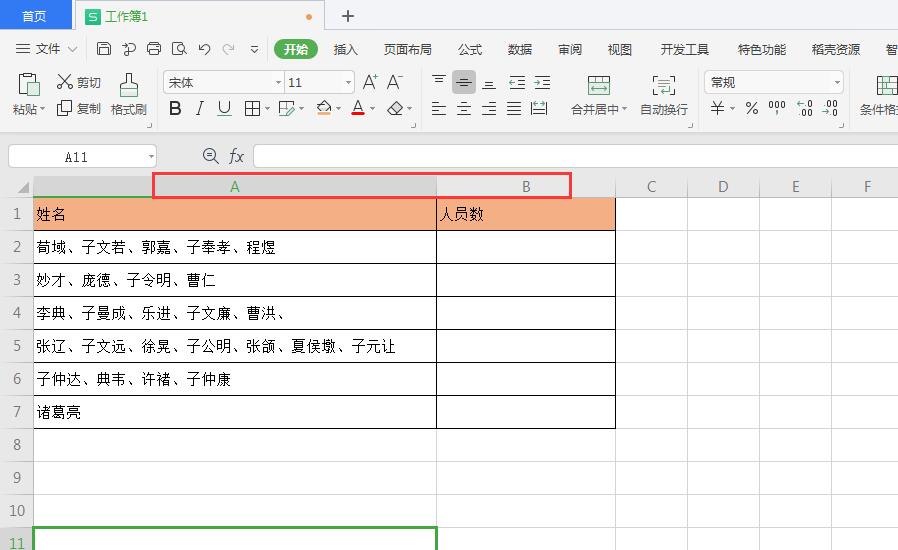
Task: Toggle Underline formatting
Action: [x=224, y=108]
